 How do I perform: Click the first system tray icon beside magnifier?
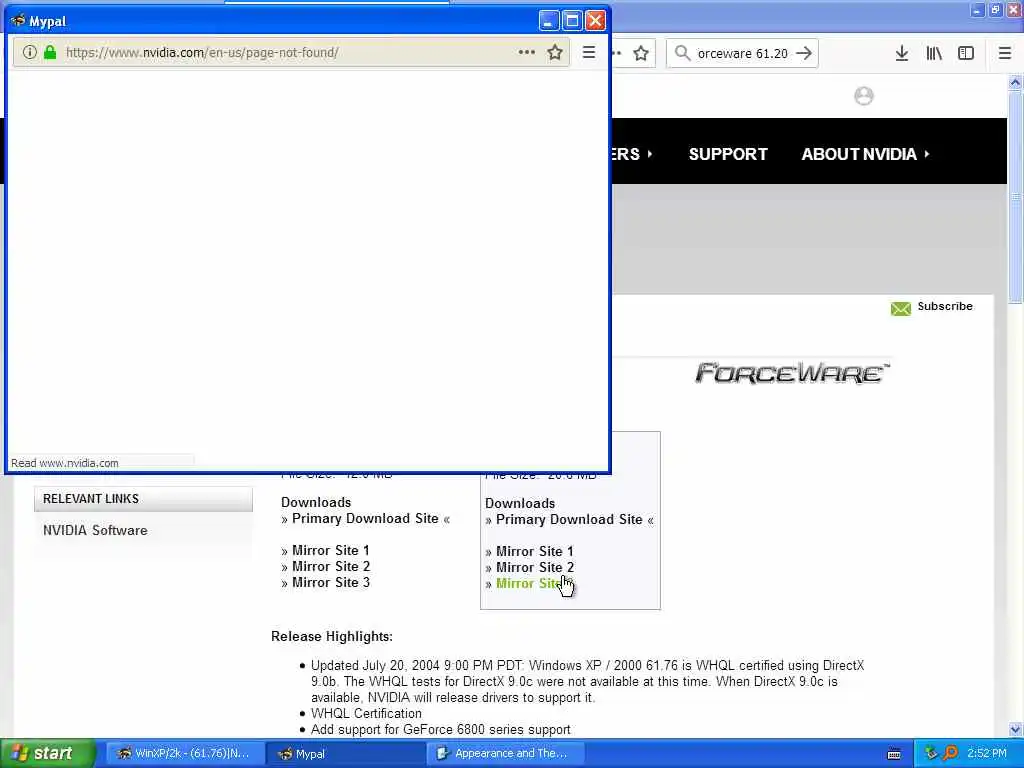[x=931, y=753]
